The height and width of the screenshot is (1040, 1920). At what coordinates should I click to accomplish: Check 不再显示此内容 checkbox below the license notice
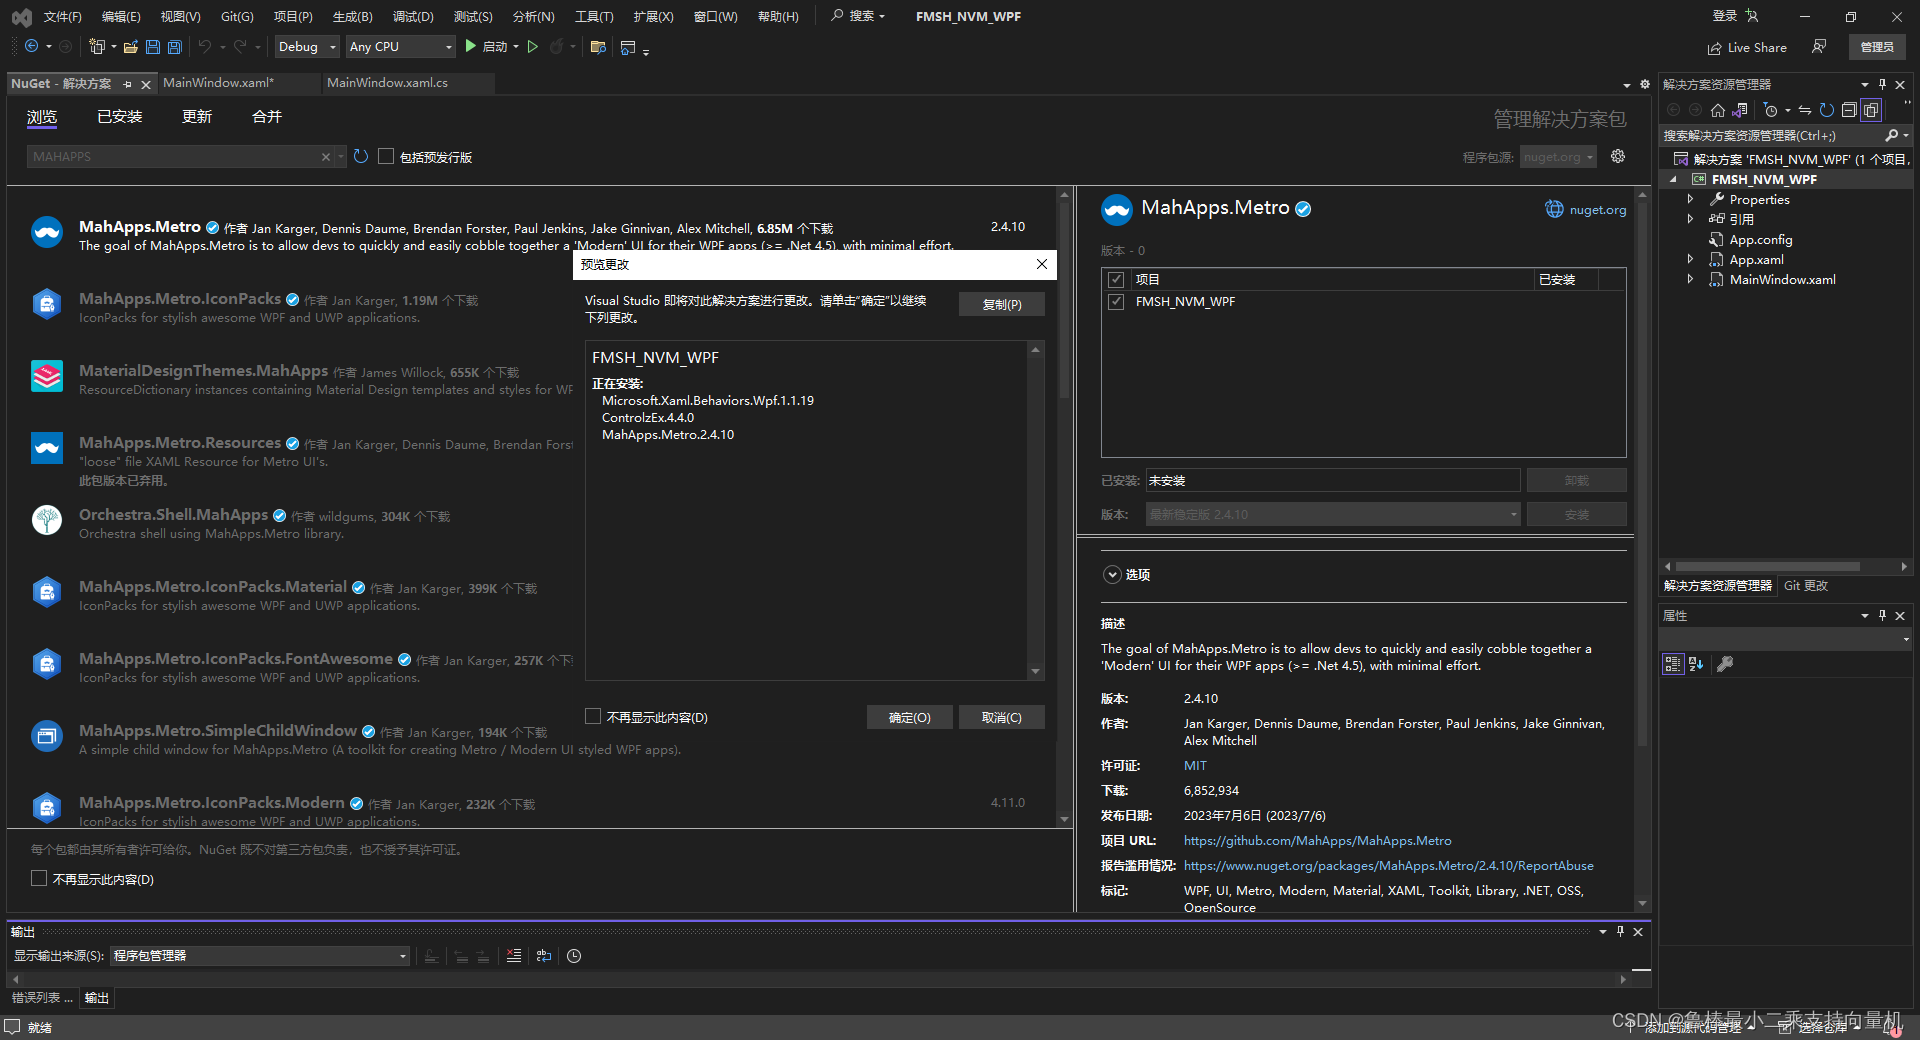click(x=39, y=878)
